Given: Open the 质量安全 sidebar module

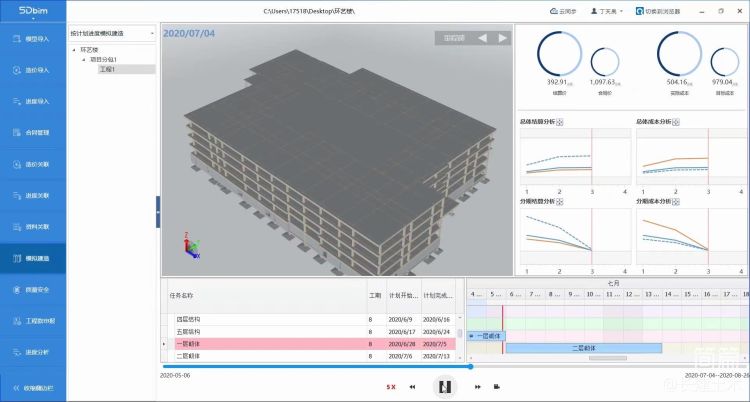Looking at the screenshot, I should pyautogui.click(x=31, y=290).
